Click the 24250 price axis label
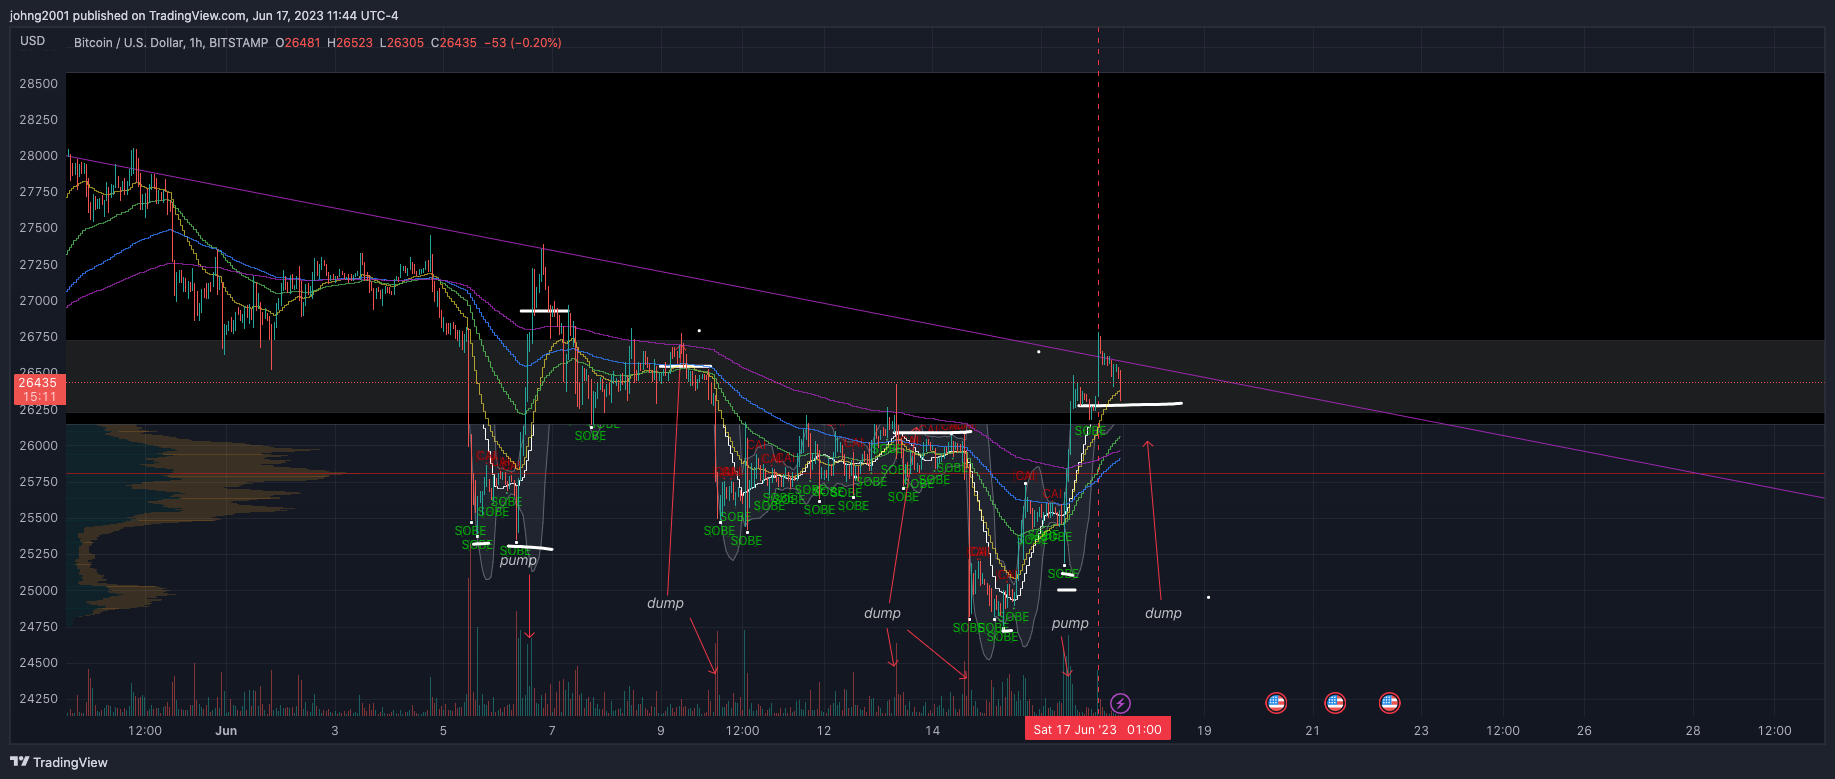Viewport: 1835px width, 779px height. pos(39,699)
